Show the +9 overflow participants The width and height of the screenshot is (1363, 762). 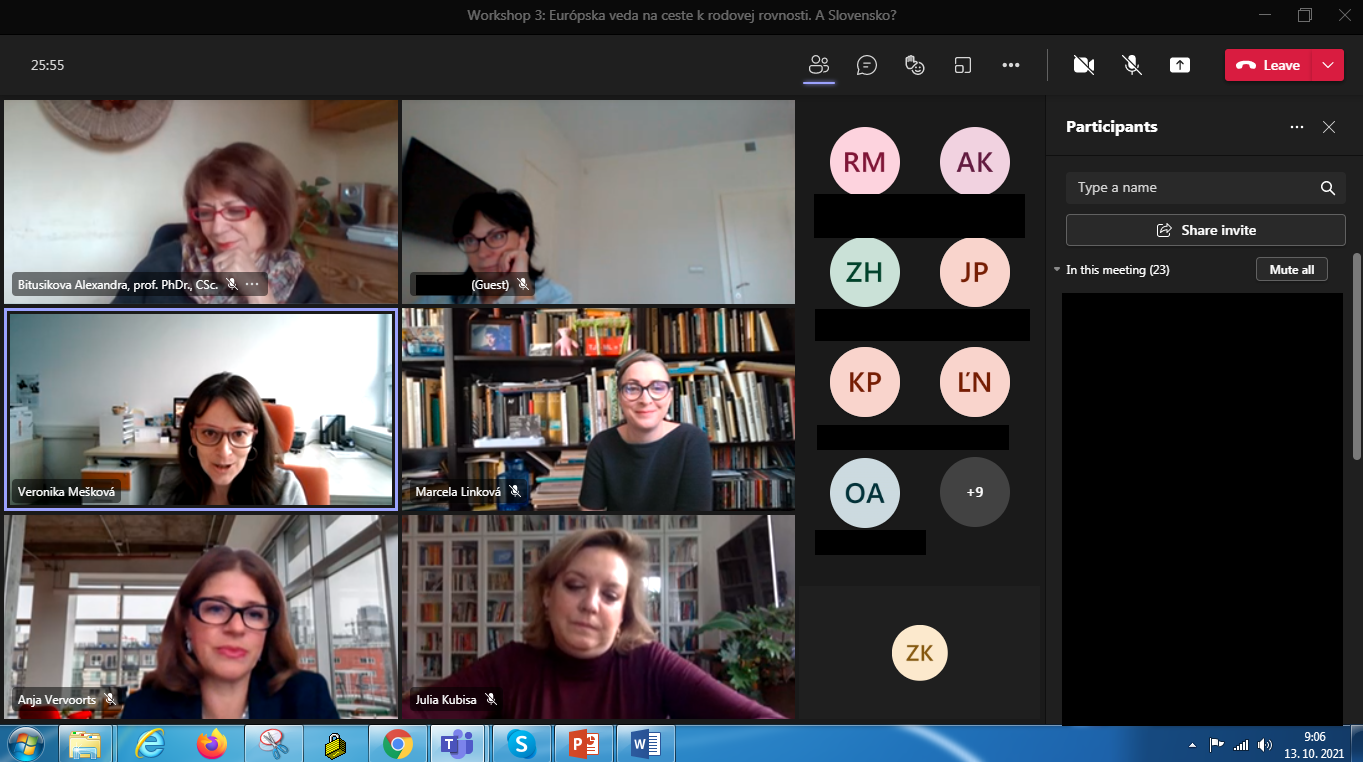click(x=974, y=492)
